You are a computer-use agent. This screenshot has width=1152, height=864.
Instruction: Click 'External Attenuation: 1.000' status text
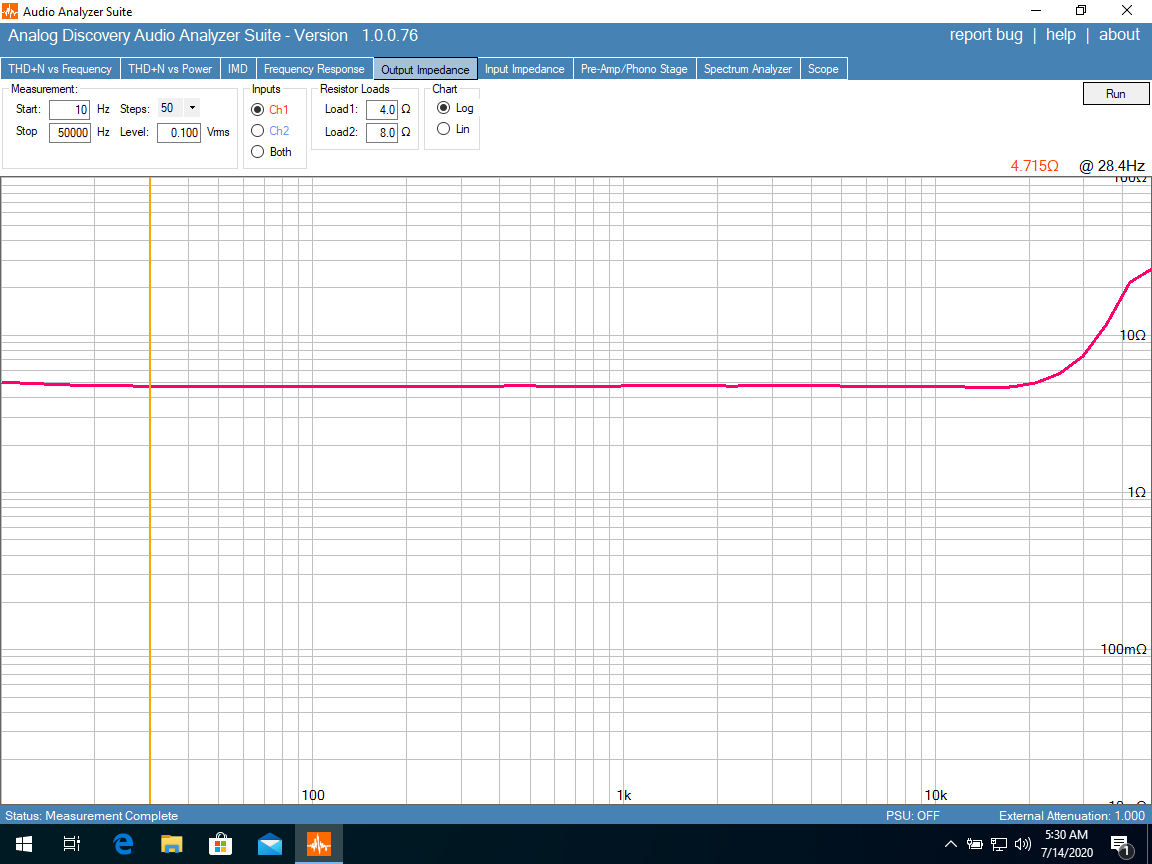click(x=1072, y=816)
